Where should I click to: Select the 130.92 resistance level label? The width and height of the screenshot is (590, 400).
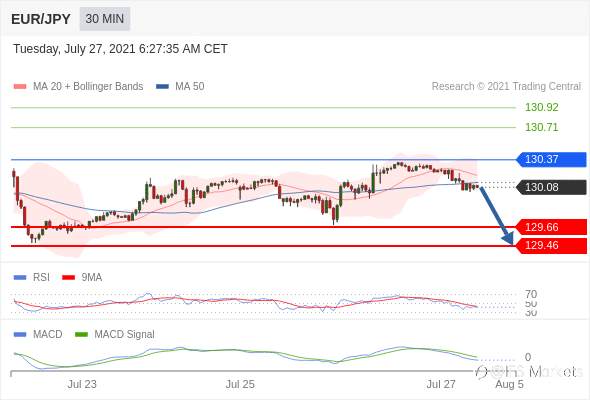pyautogui.click(x=541, y=108)
